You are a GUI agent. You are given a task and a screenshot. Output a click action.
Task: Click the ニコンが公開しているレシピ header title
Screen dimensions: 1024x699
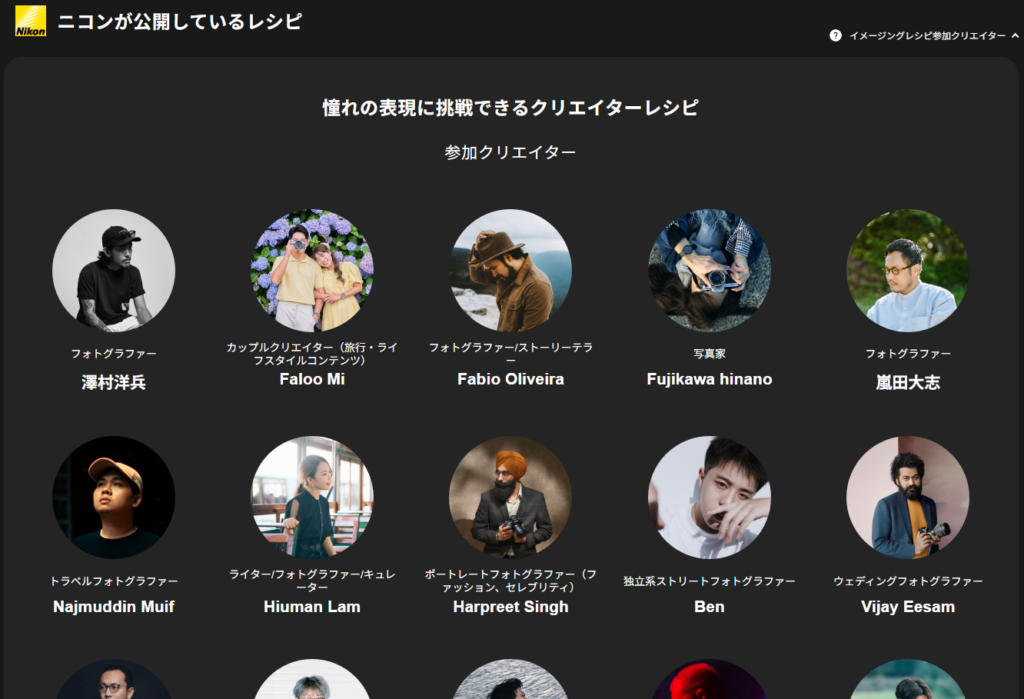pyautogui.click(x=180, y=21)
